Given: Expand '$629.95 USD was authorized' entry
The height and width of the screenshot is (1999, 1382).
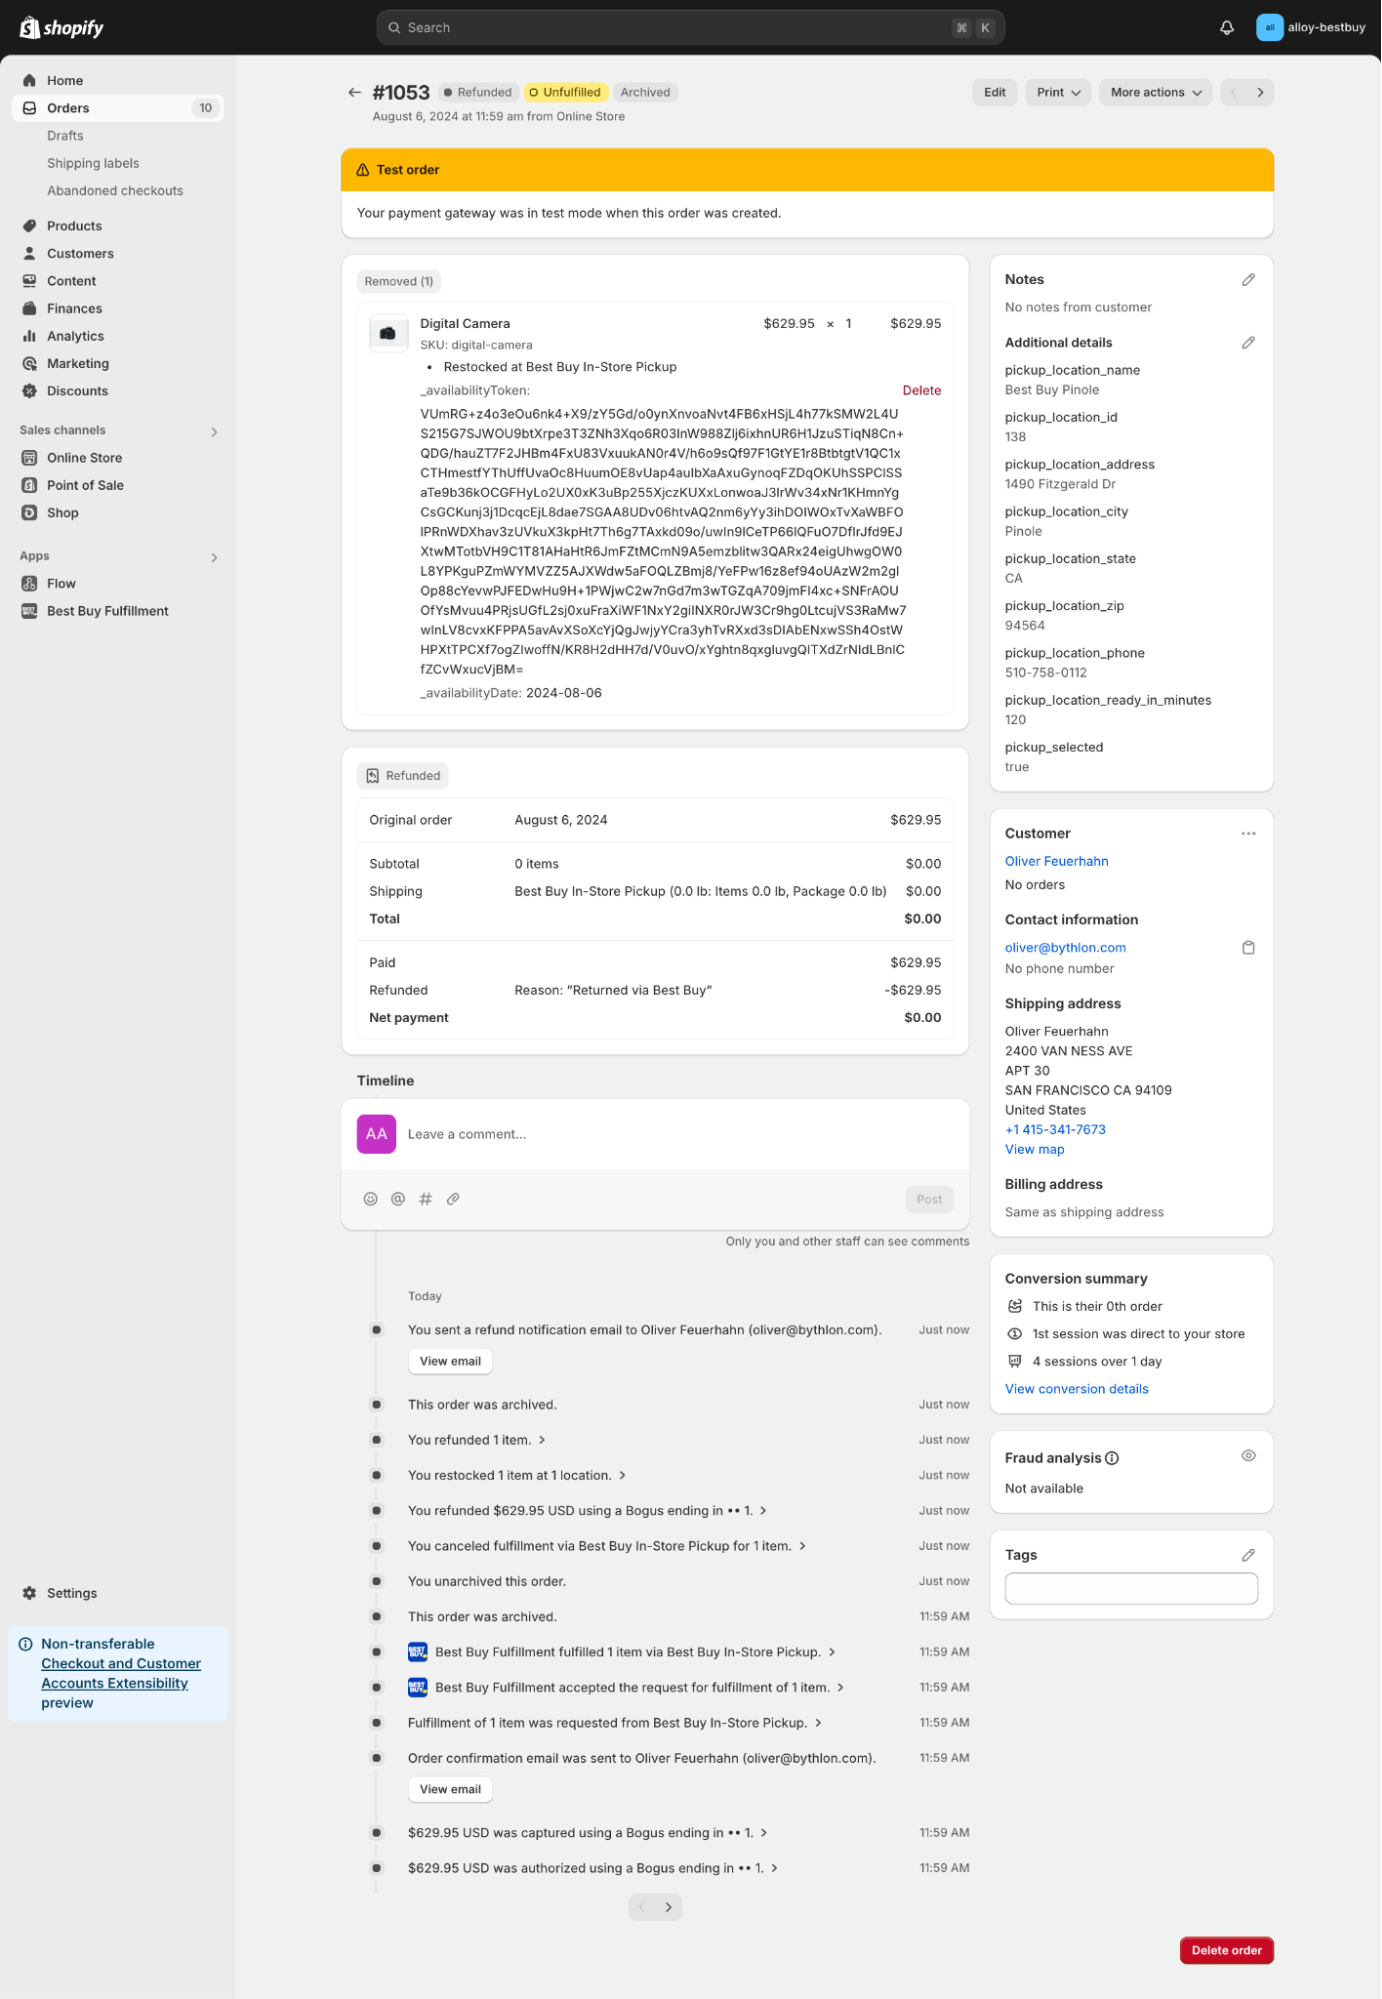Looking at the screenshot, I should click(774, 1868).
